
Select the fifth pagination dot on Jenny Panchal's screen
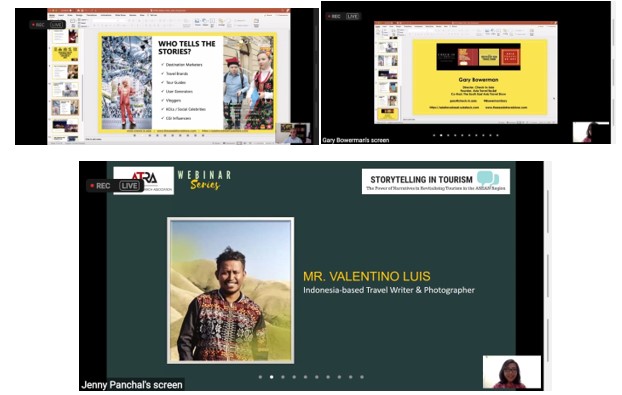[x=305, y=377]
